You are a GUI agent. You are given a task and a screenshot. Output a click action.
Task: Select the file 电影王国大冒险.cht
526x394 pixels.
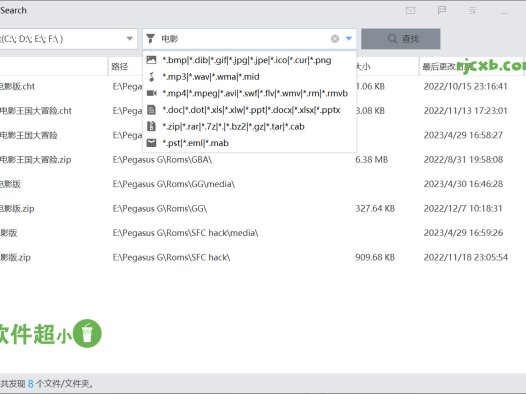(36, 111)
